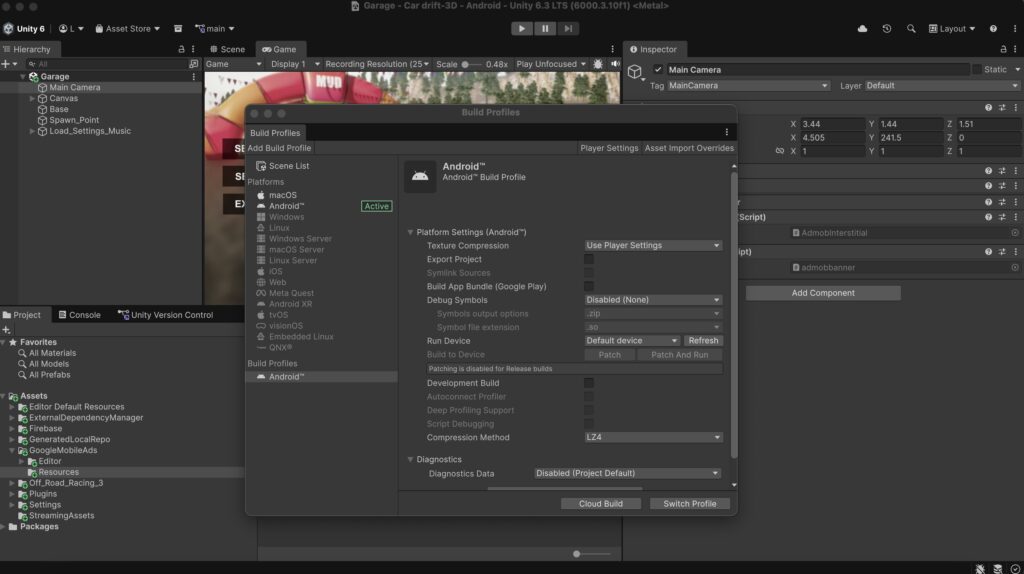Image resolution: width=1024 pixels, height=574 pixels.
Task: Toggle the Hierarchy panel lock icon
Action: pyautogui.click(x=181, y=49)
